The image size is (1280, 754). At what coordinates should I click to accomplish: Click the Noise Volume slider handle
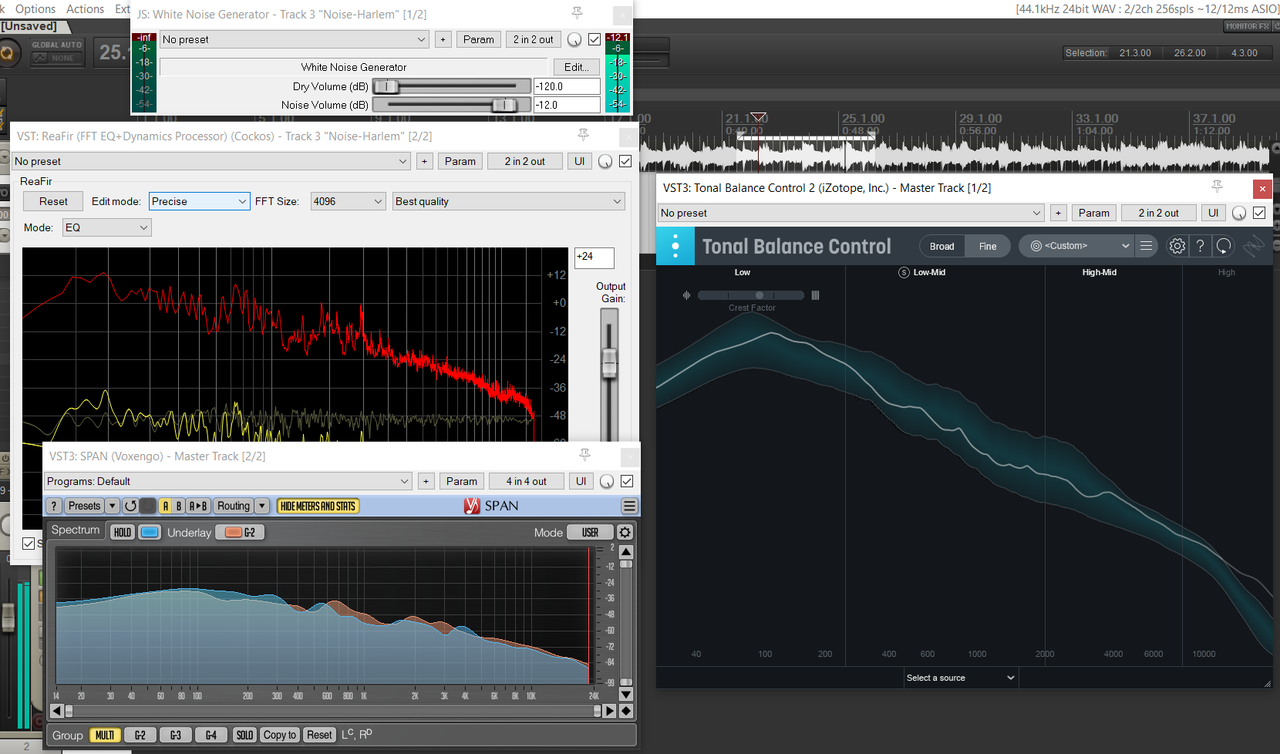coord(505,105)
